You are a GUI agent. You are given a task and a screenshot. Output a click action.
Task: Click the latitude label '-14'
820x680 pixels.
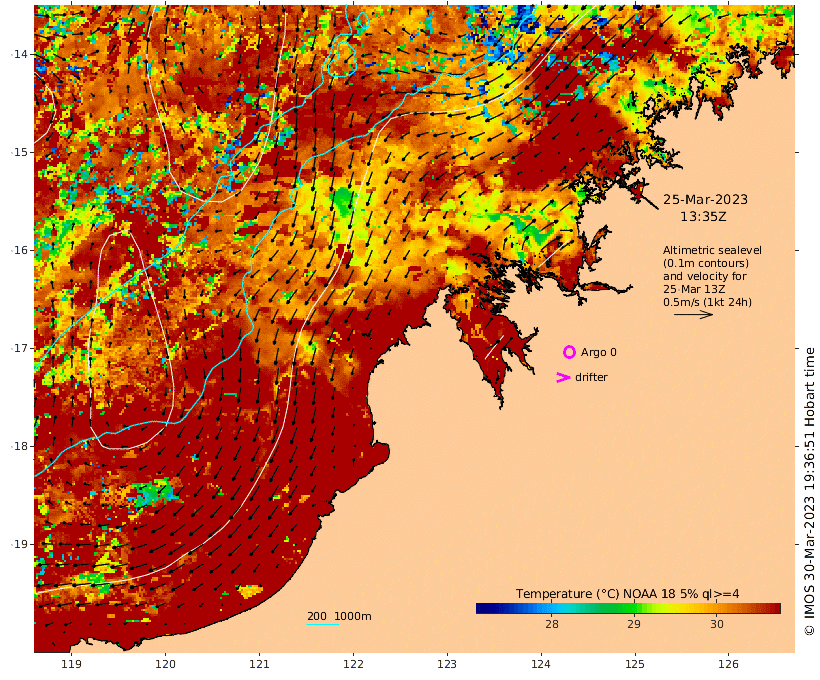[20, 54]
